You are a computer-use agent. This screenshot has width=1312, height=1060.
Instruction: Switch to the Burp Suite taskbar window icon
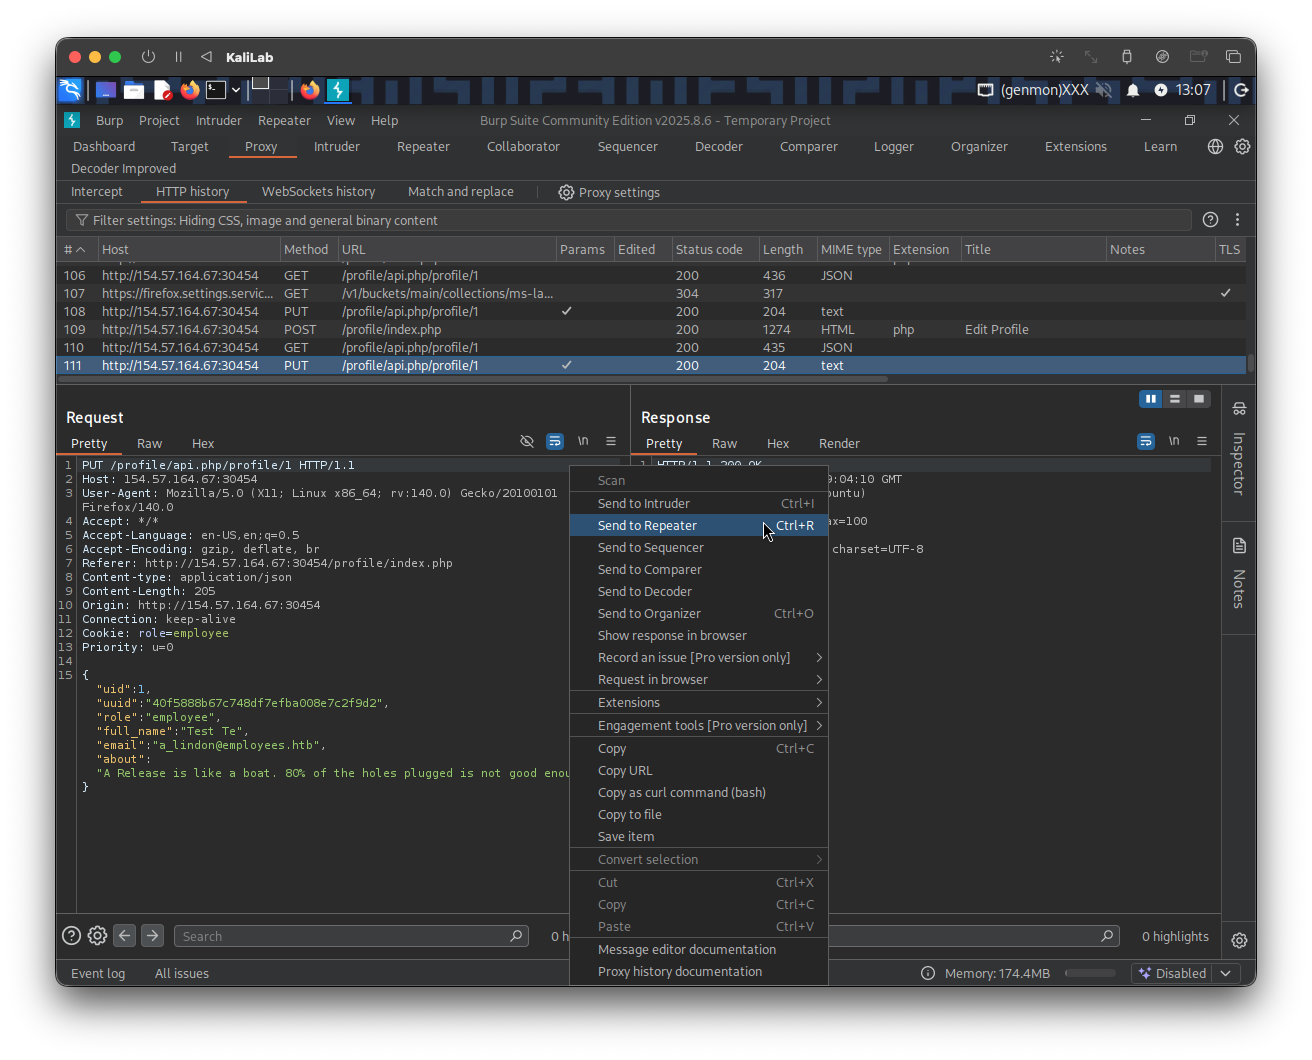point(338,90)
